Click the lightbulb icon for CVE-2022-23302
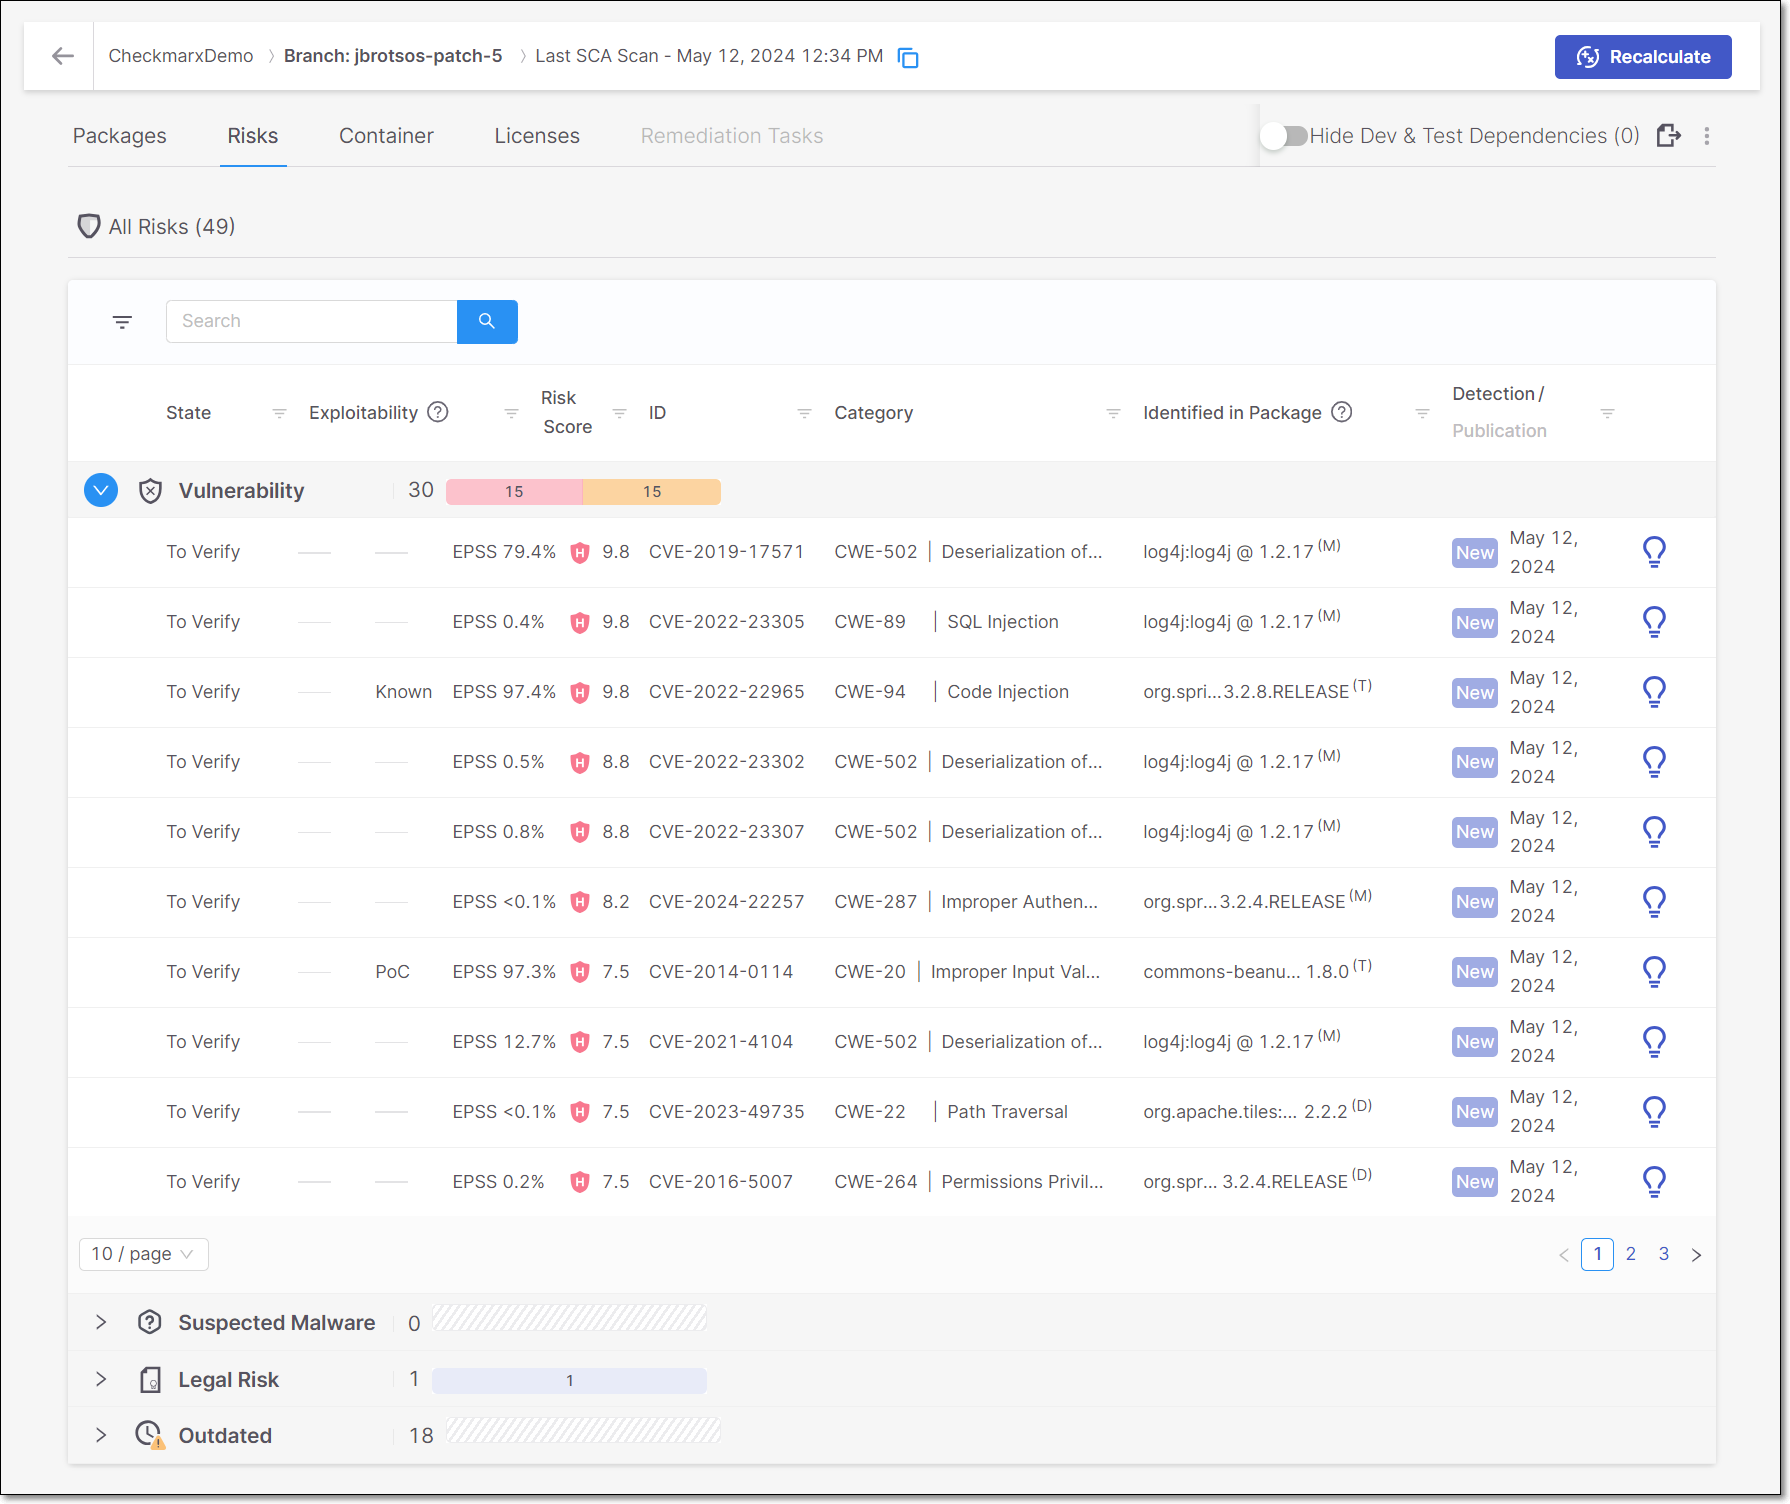The image size is (1790, 1504). tap(1654, 762)
